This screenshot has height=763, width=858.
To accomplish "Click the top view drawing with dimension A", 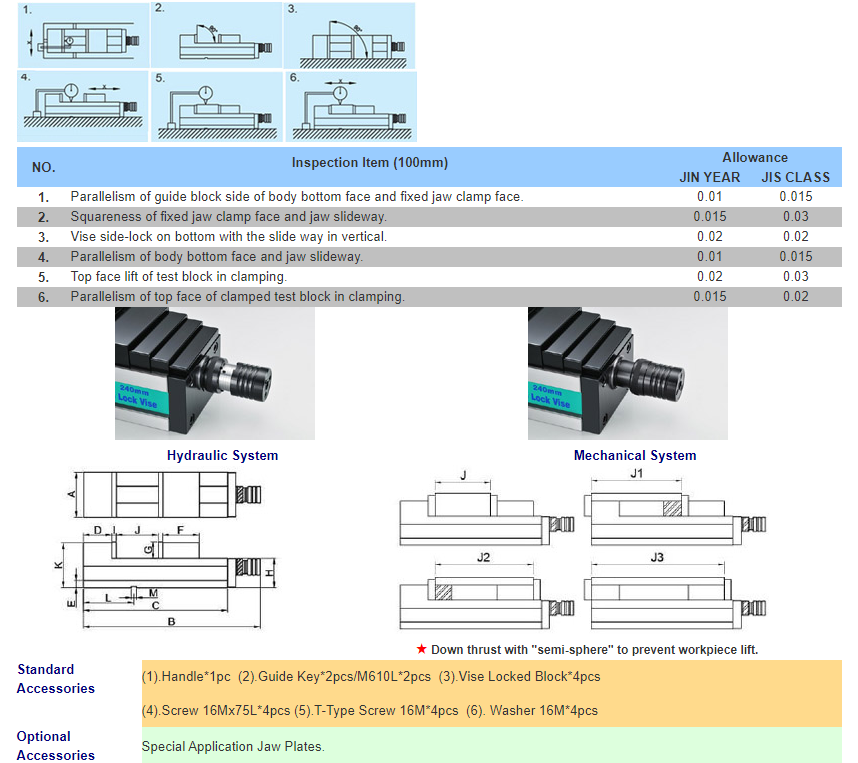I will [x=165, y=493].
